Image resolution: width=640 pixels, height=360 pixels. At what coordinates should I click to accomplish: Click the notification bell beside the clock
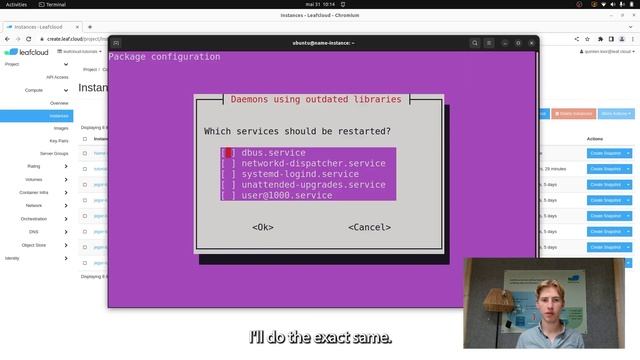click(x=343, y=4)
